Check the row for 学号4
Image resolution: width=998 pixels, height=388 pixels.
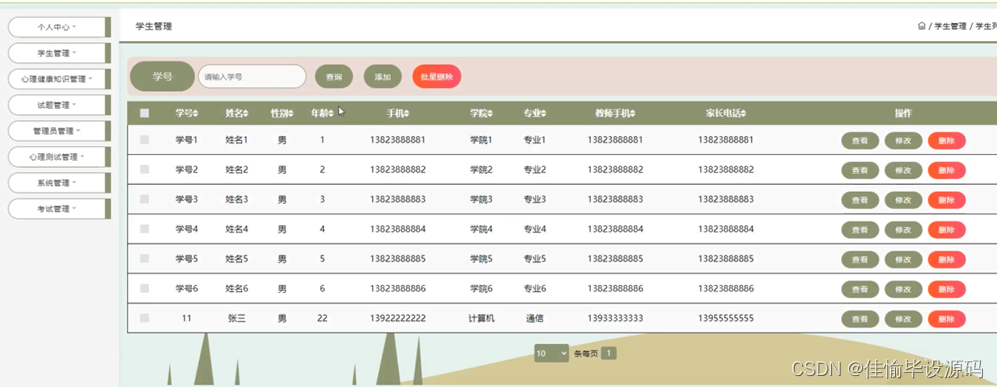point(144,228)
